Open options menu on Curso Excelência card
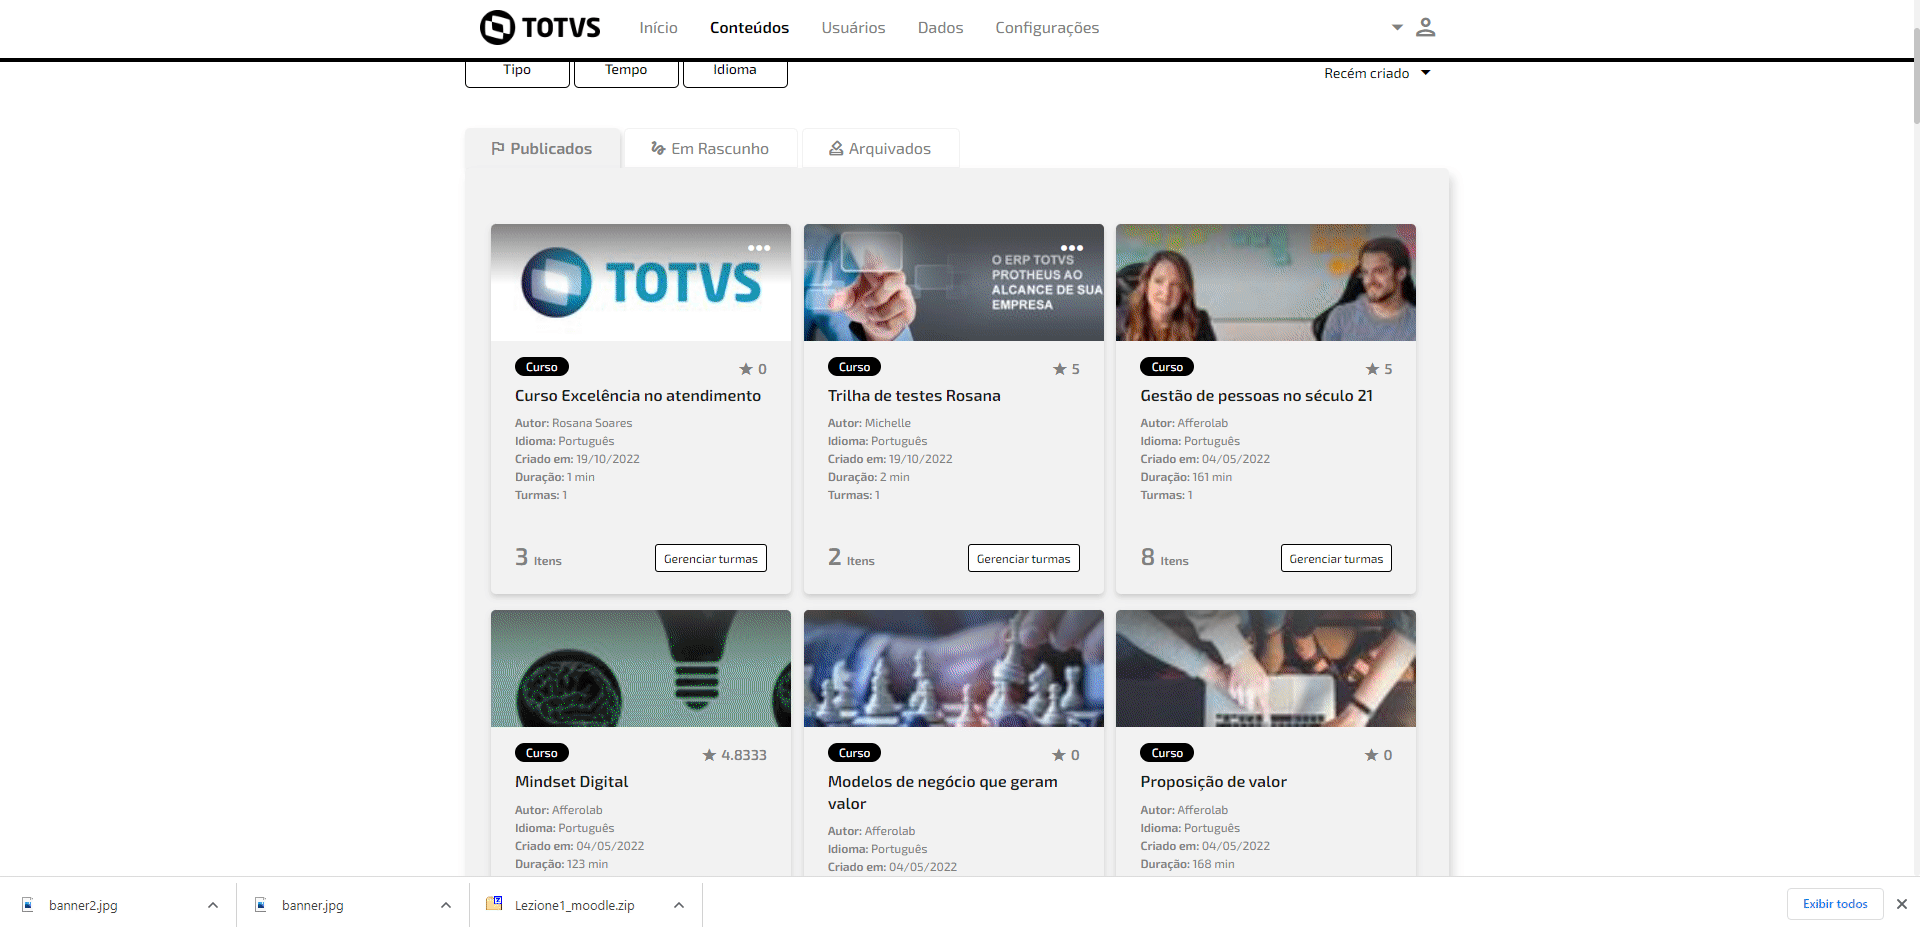 pyautogui.click(x=759, y=248)
